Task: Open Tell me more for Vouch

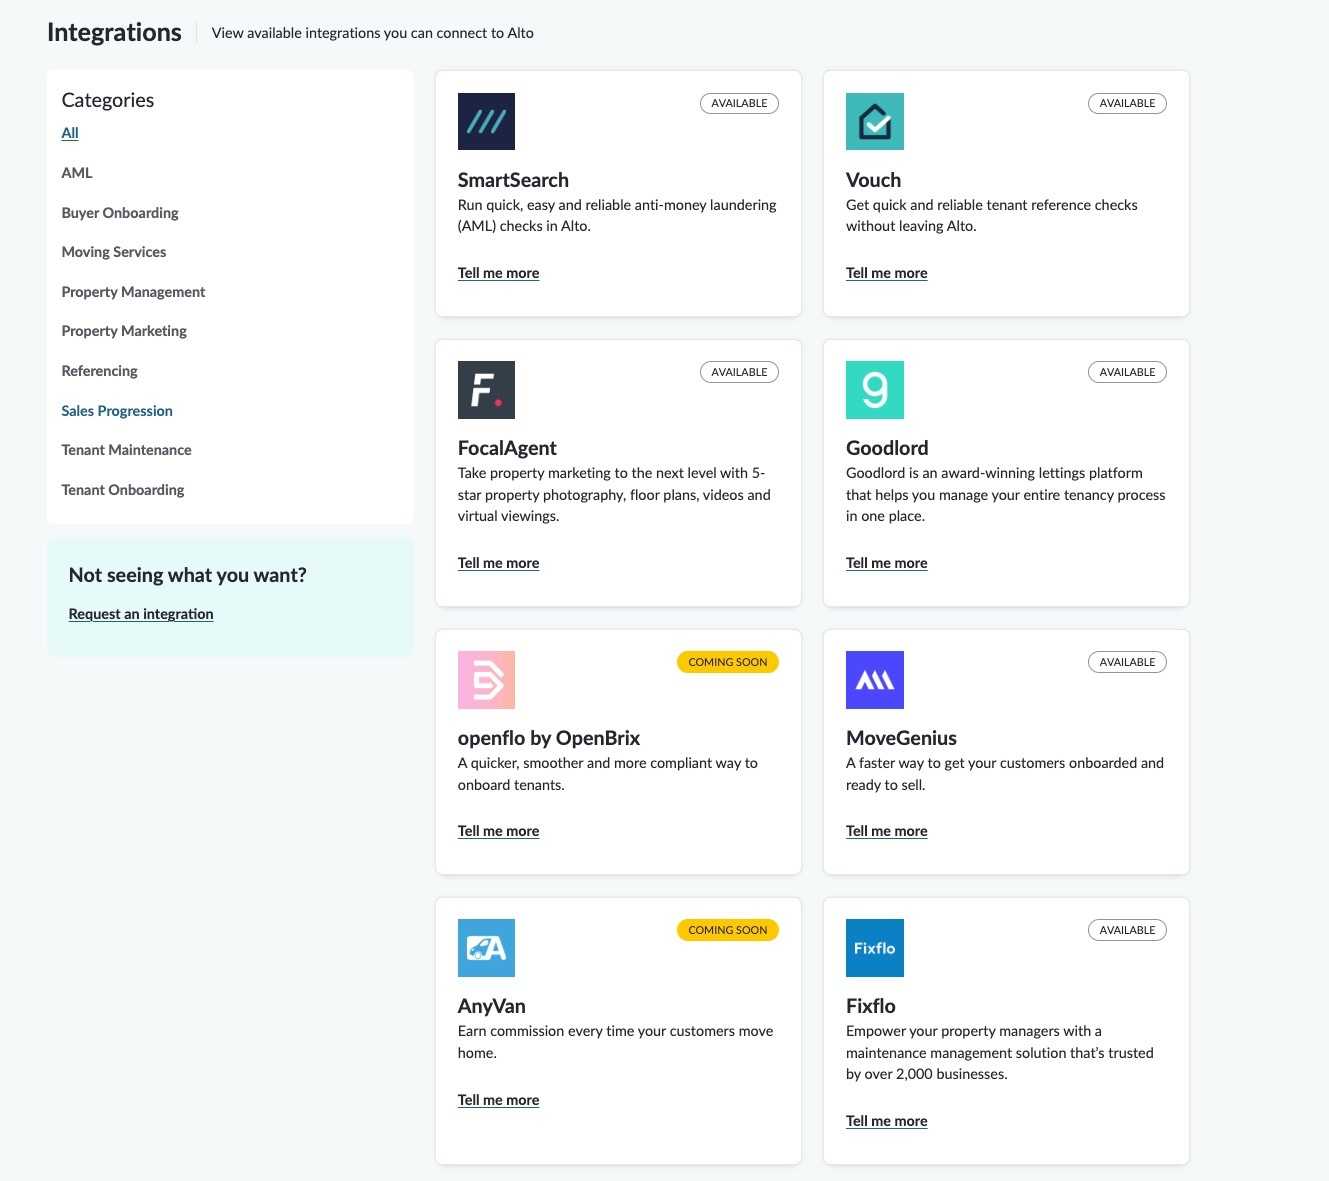Action: [x=887, y=273]
